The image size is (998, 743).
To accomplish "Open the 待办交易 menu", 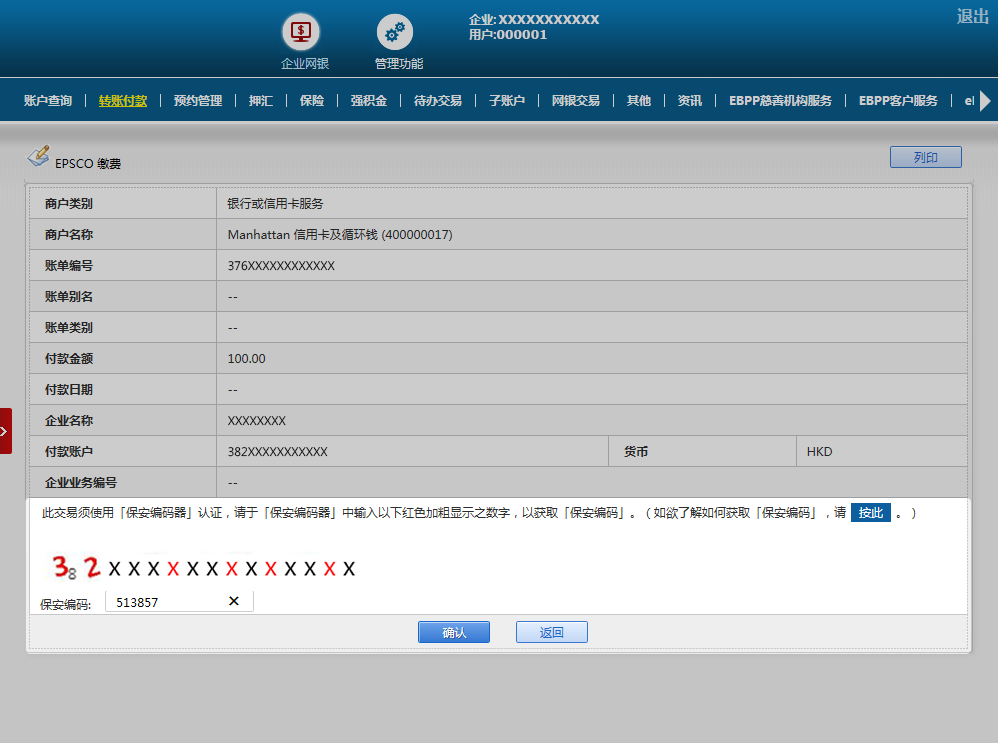I will tap(438, 101).
